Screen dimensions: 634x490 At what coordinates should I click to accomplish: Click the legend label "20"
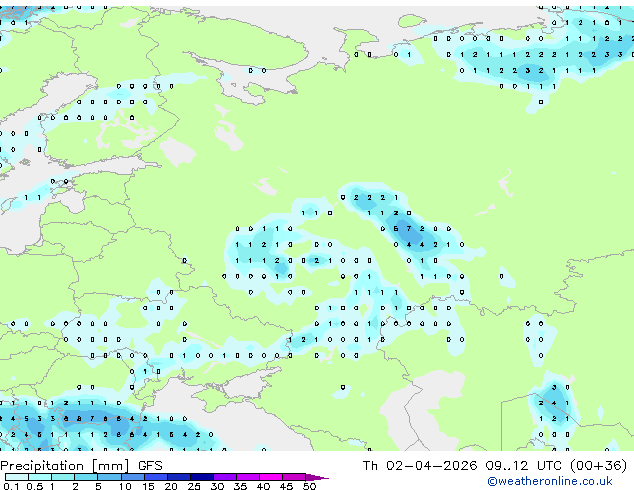coord(171,486)
